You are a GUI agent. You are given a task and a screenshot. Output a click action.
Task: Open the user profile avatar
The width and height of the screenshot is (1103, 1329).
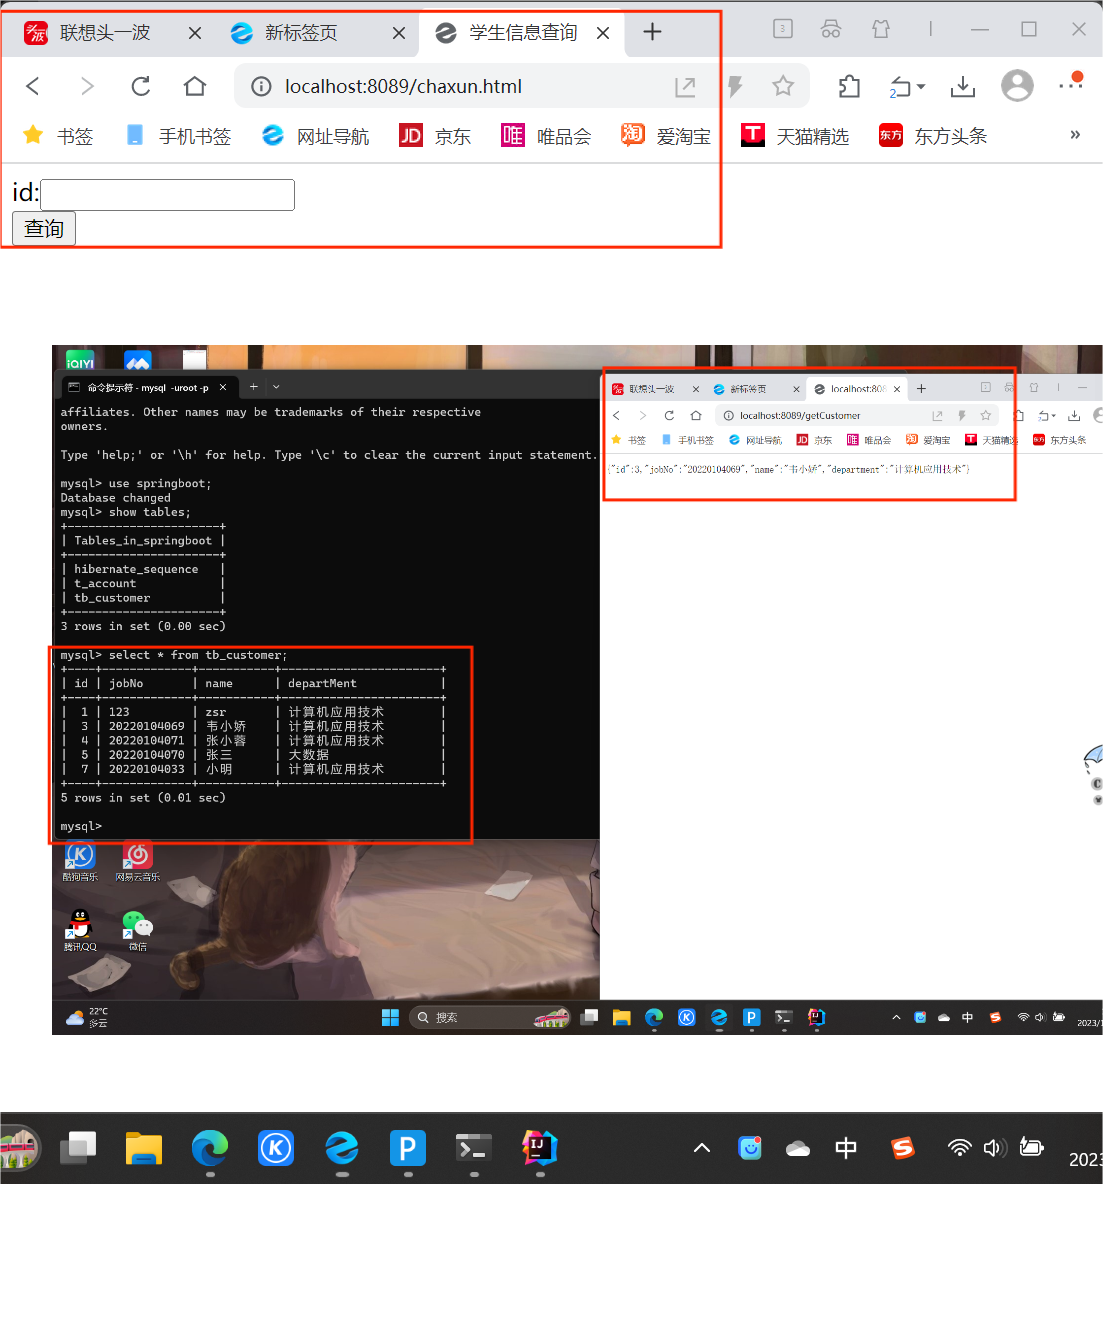point(1017,86)
